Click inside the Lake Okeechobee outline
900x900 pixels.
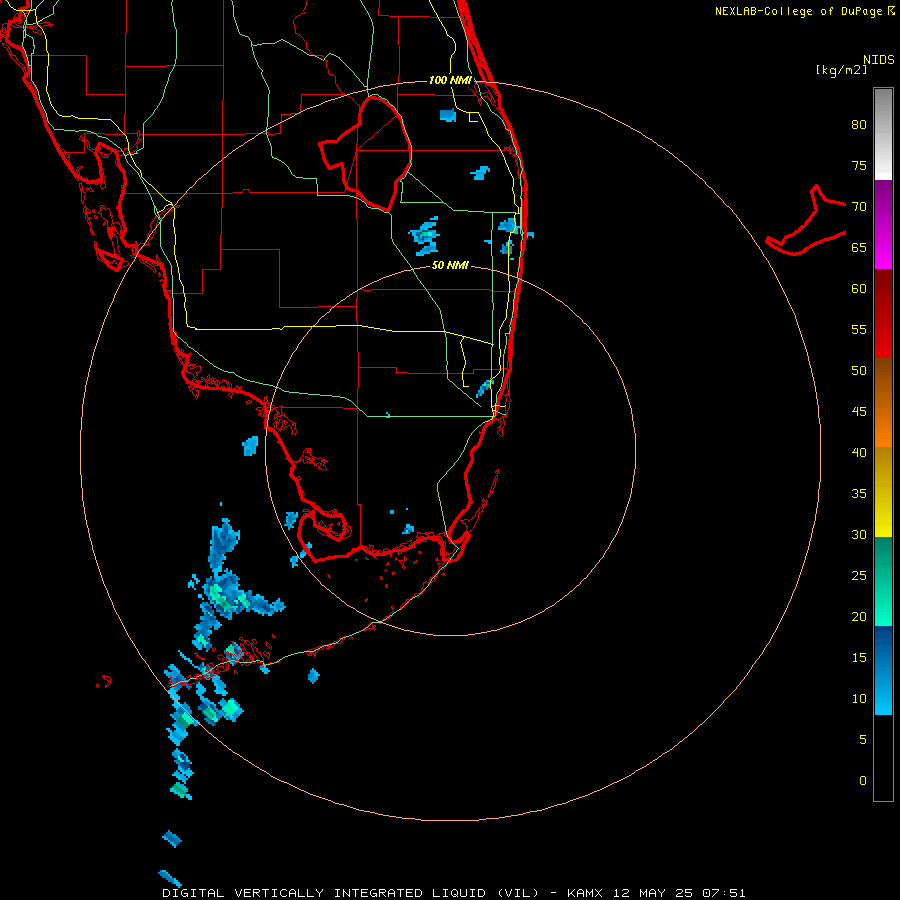[x=373, y=155]
